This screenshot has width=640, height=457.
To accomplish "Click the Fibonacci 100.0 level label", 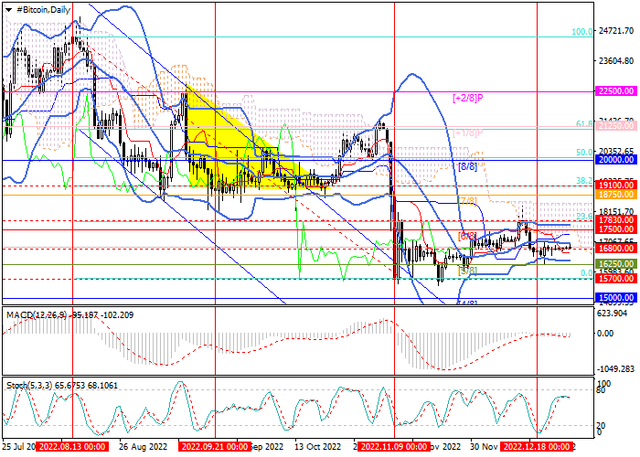I will pos(582,31).
